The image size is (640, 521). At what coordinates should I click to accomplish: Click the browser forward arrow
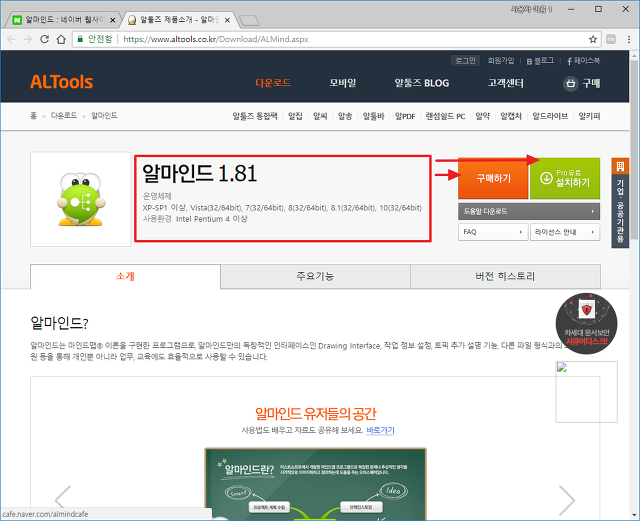pos(28,39)
